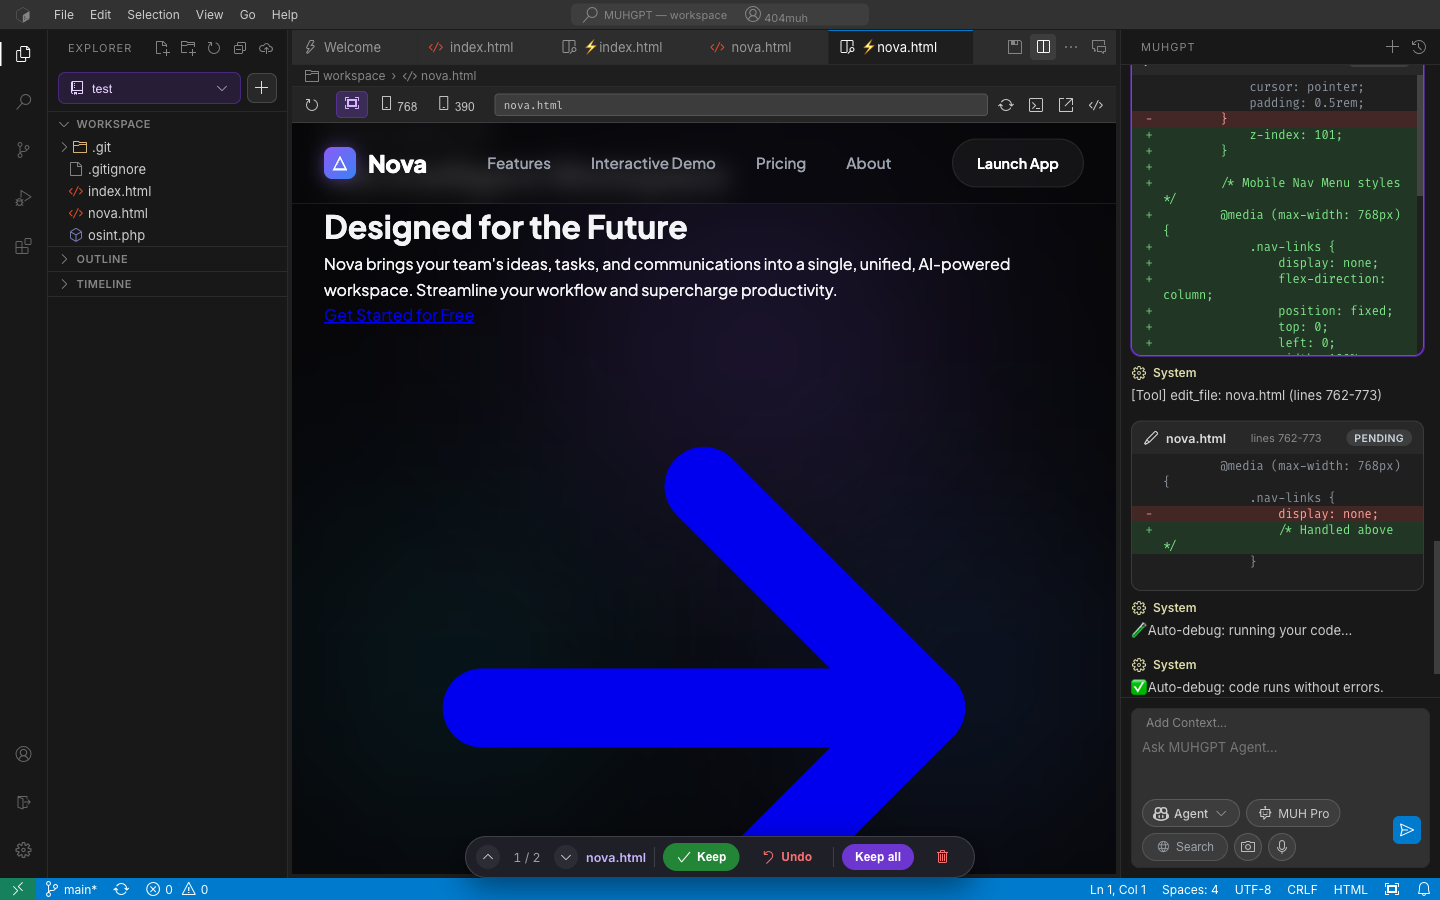Add a new workspace with plus button
The width and height of the screenshot is (1440, 900).
point(261,88)
